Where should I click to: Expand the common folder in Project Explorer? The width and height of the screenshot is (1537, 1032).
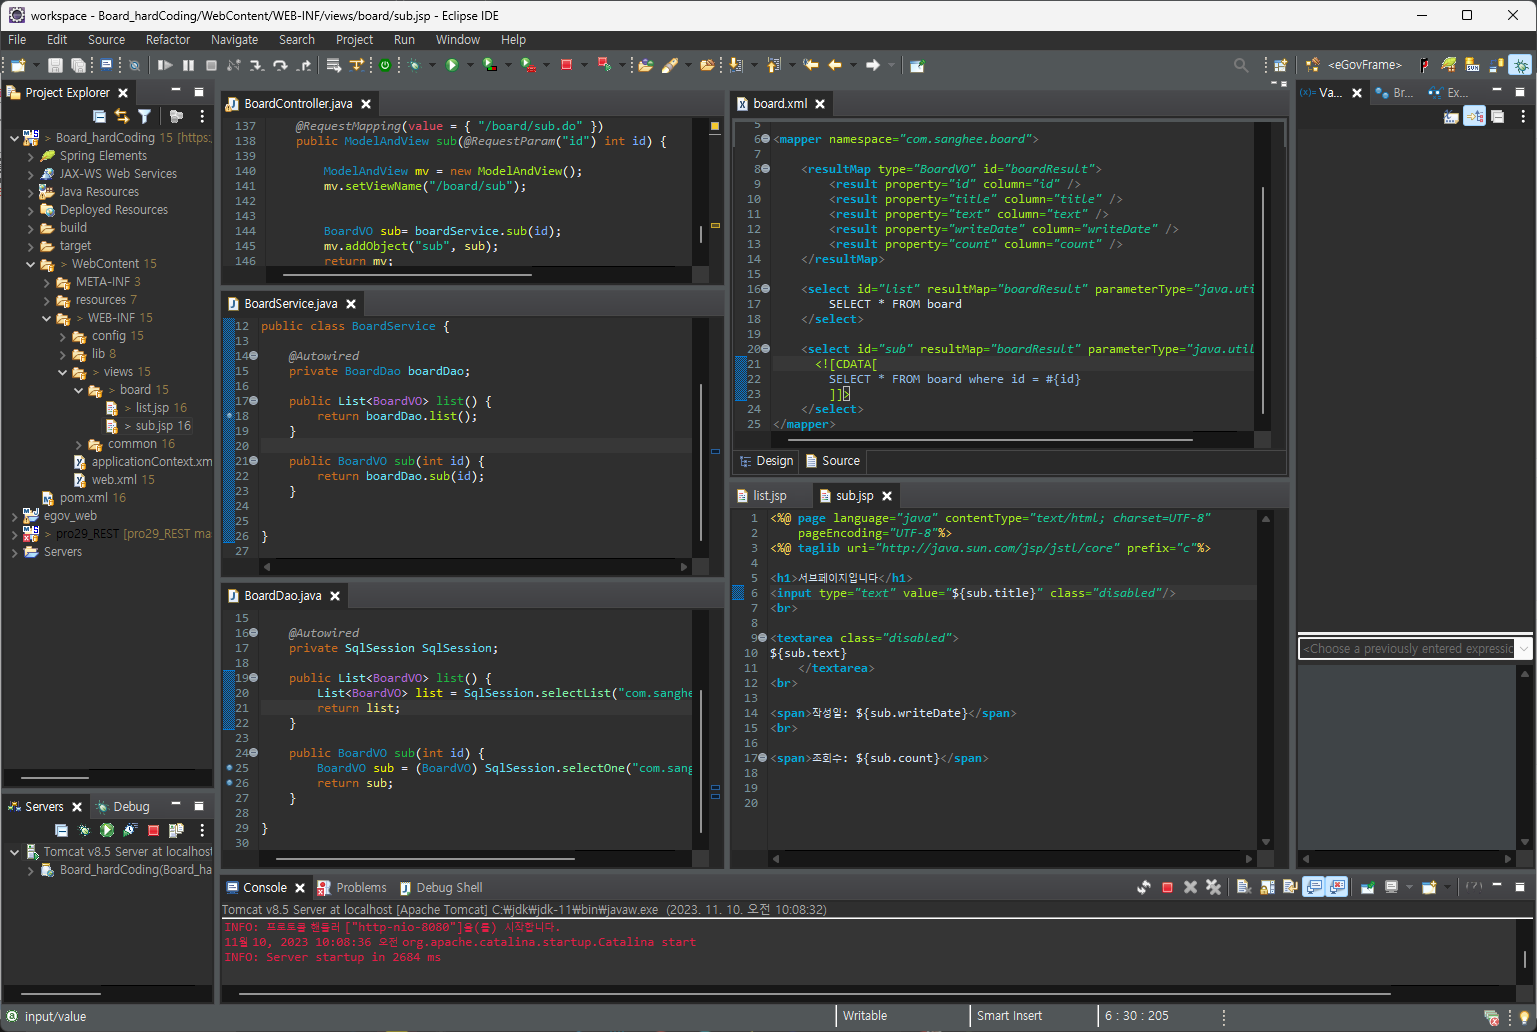point(79,444)
